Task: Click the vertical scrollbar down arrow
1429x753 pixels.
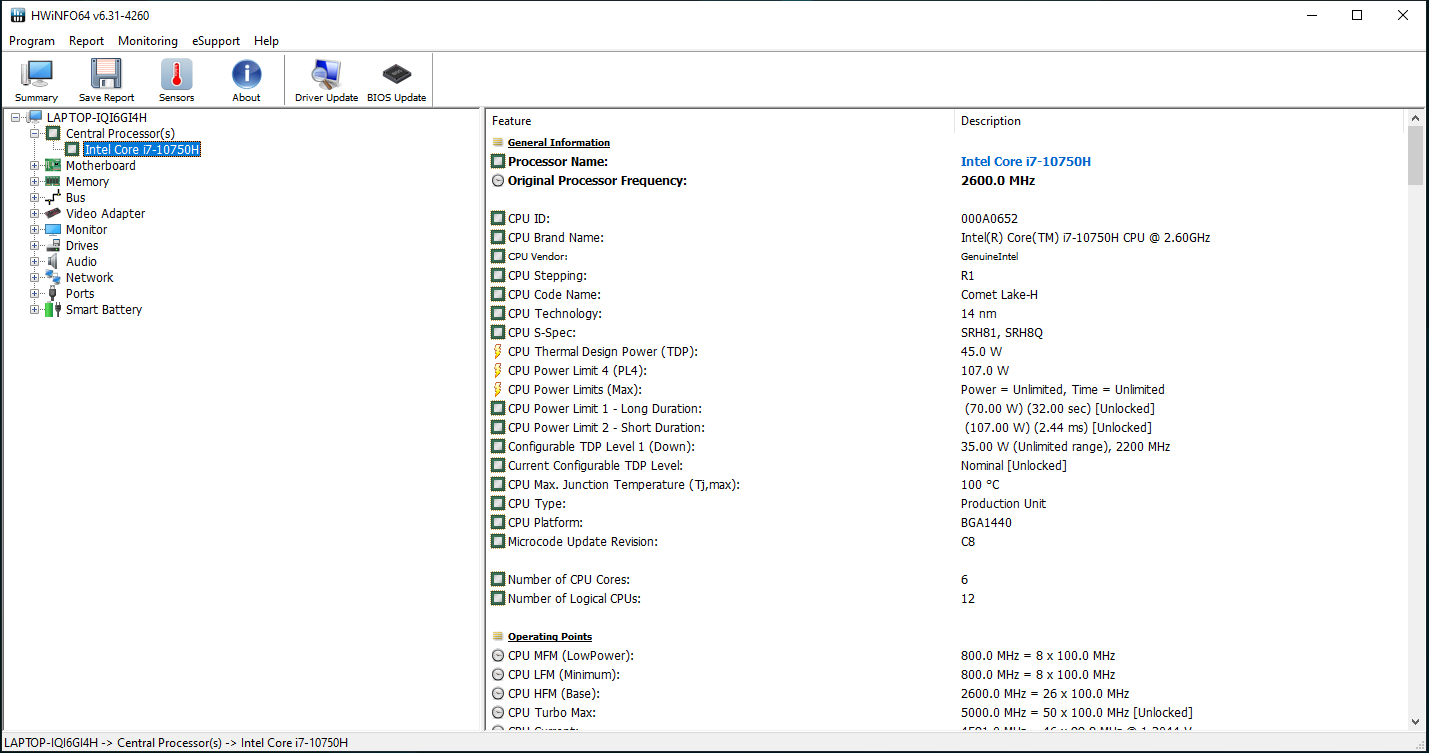Action: (1415, 721)
